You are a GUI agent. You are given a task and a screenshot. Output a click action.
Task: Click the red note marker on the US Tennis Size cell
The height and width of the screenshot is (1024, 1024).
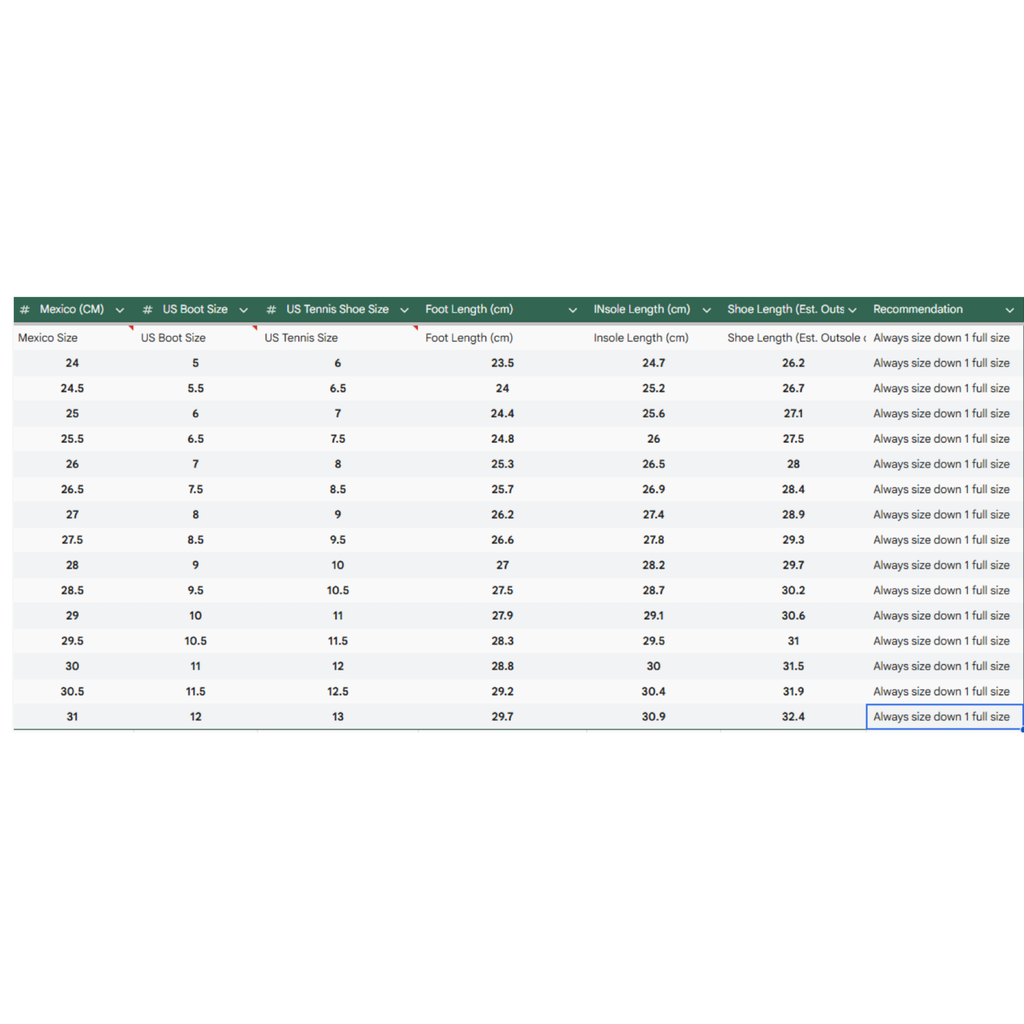tap(415, 328)
